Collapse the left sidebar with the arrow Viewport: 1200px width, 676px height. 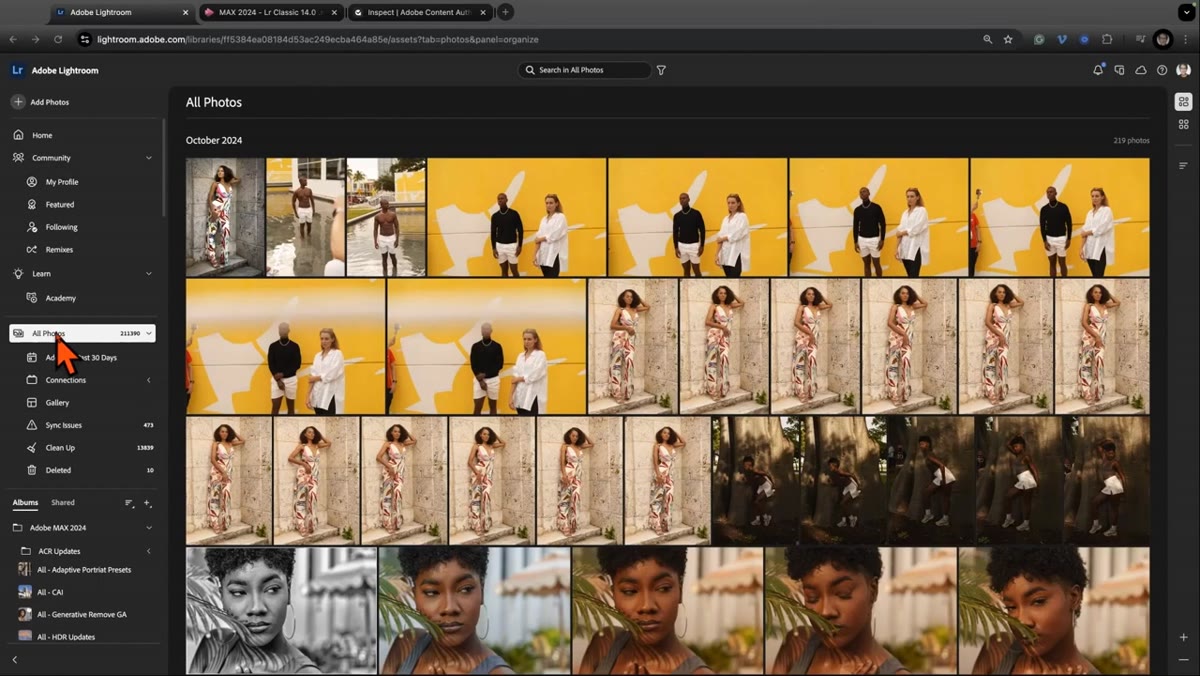[15, 660]
